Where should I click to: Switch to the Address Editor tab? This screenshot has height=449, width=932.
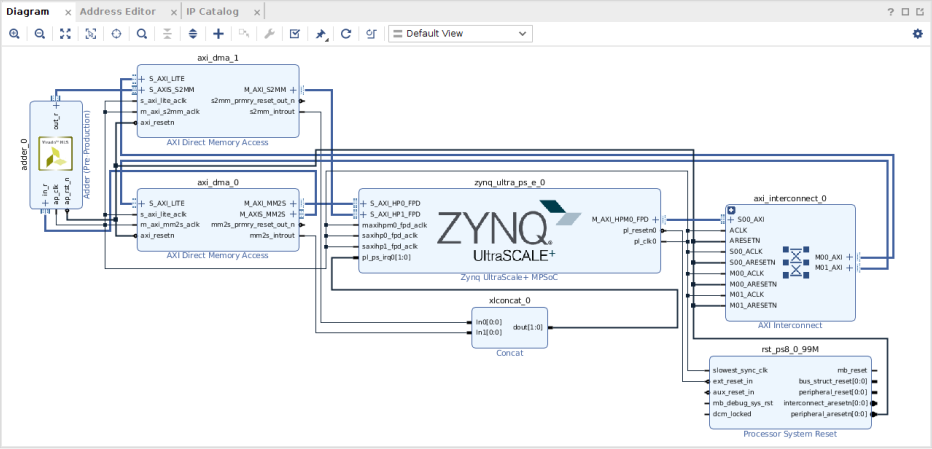tap(117, 11)
